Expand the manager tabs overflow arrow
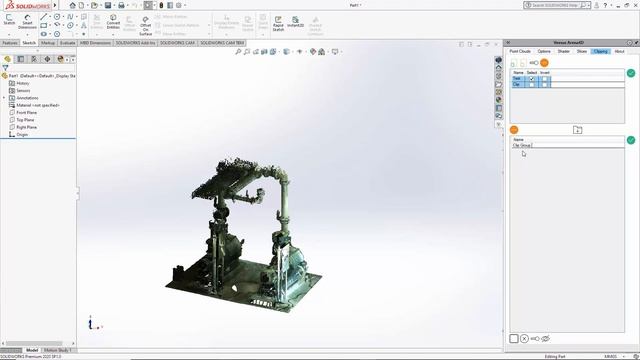Image resolution: width=640 pixels, height=360 pixels. (73, 60)
